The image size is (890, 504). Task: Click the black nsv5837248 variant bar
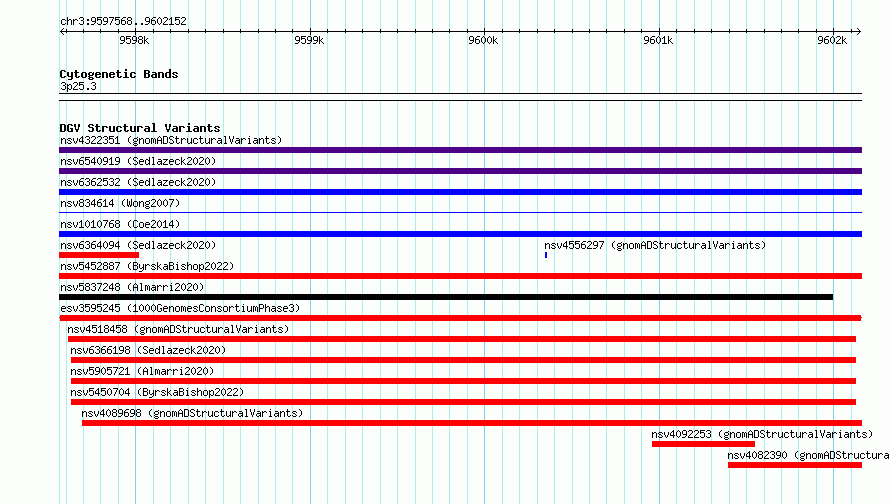446,297
